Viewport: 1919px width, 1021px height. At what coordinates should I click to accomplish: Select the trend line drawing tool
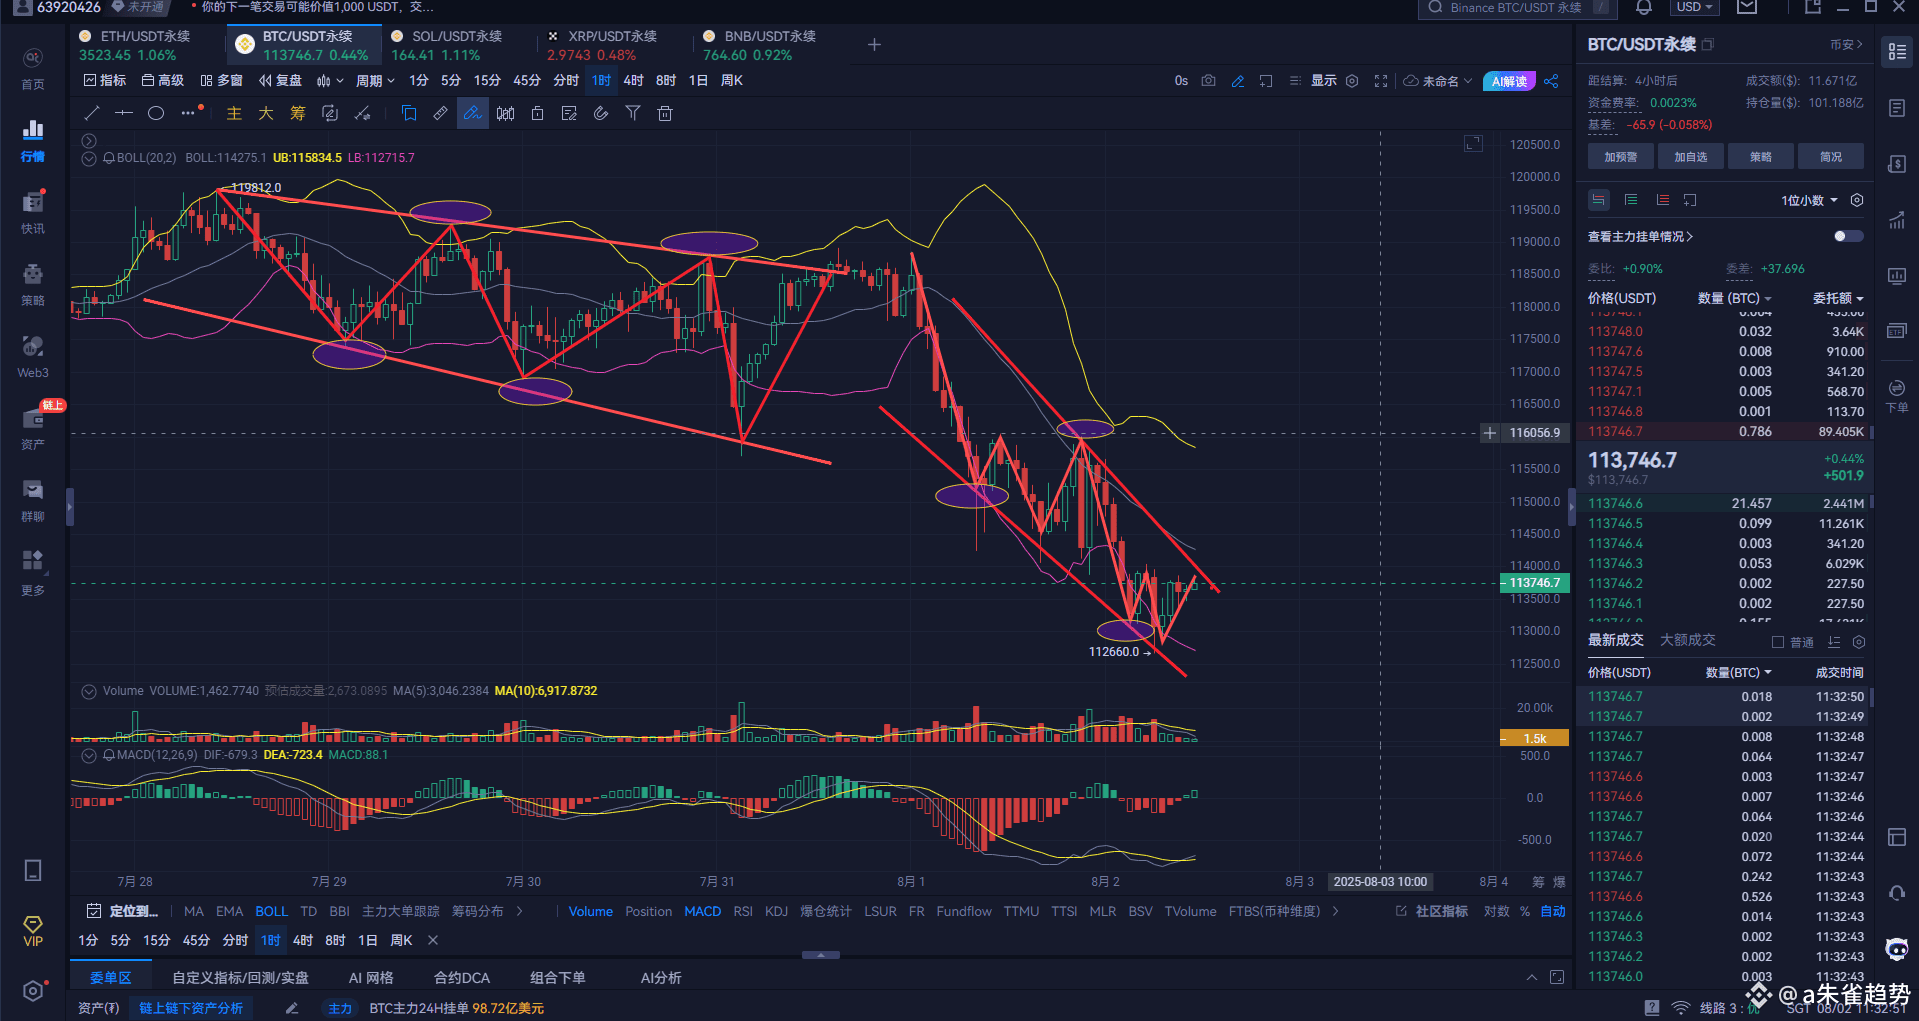click(92, 113)
